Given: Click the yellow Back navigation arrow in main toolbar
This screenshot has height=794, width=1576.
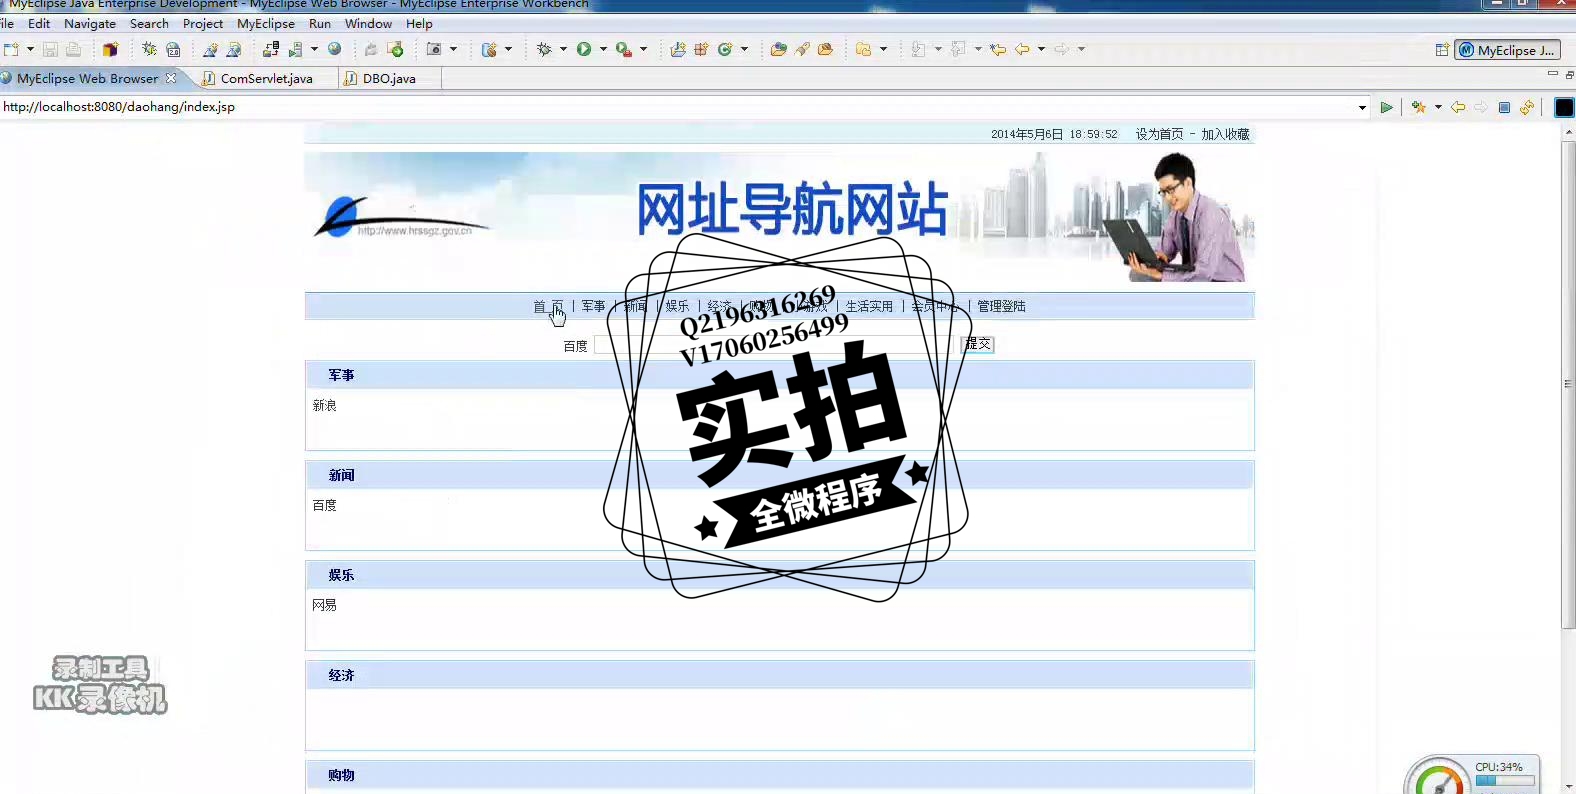Looking at the screenshot, I should pyautogui.click(x=1022, y=49).
